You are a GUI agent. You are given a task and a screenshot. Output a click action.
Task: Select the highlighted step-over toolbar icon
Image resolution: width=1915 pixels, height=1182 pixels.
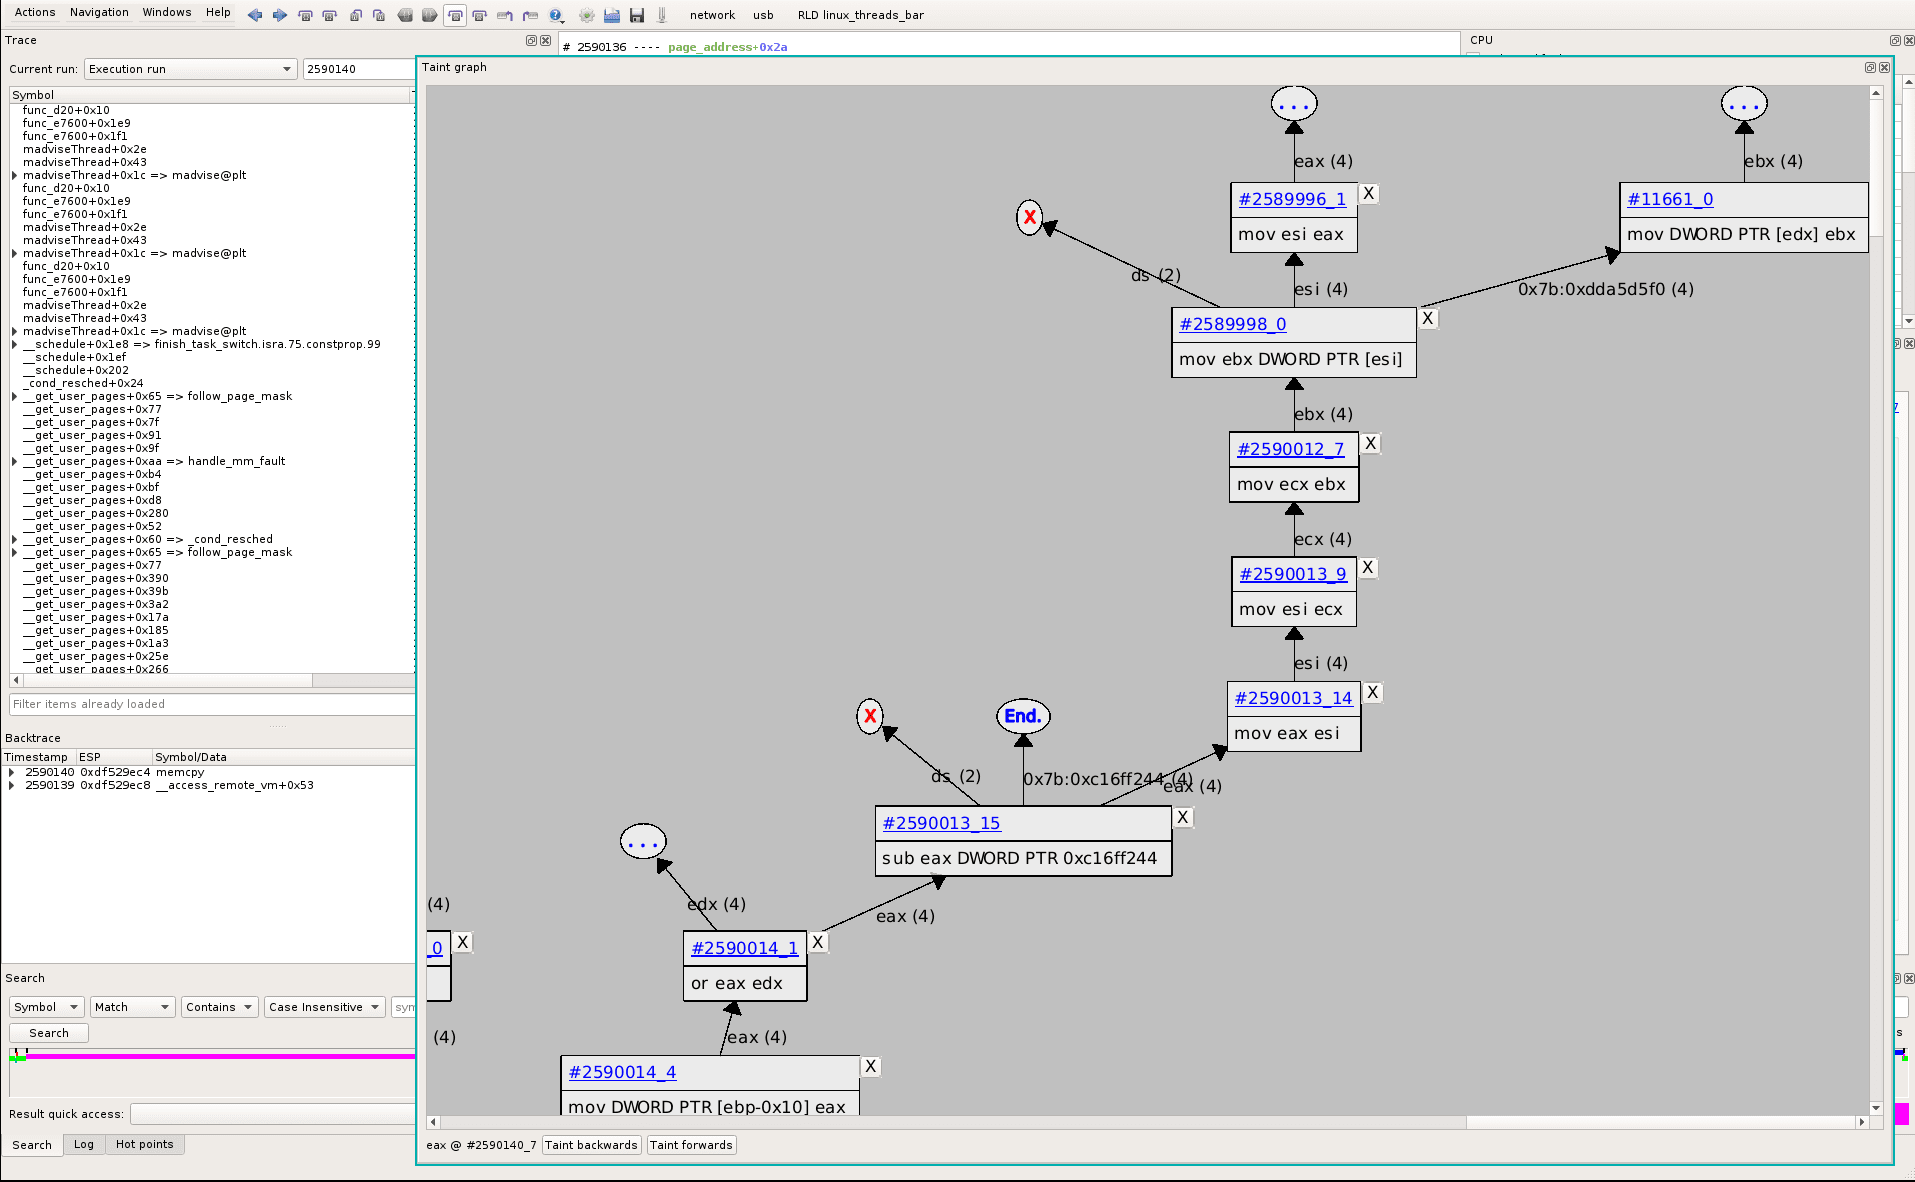click(x=456, y=15)
